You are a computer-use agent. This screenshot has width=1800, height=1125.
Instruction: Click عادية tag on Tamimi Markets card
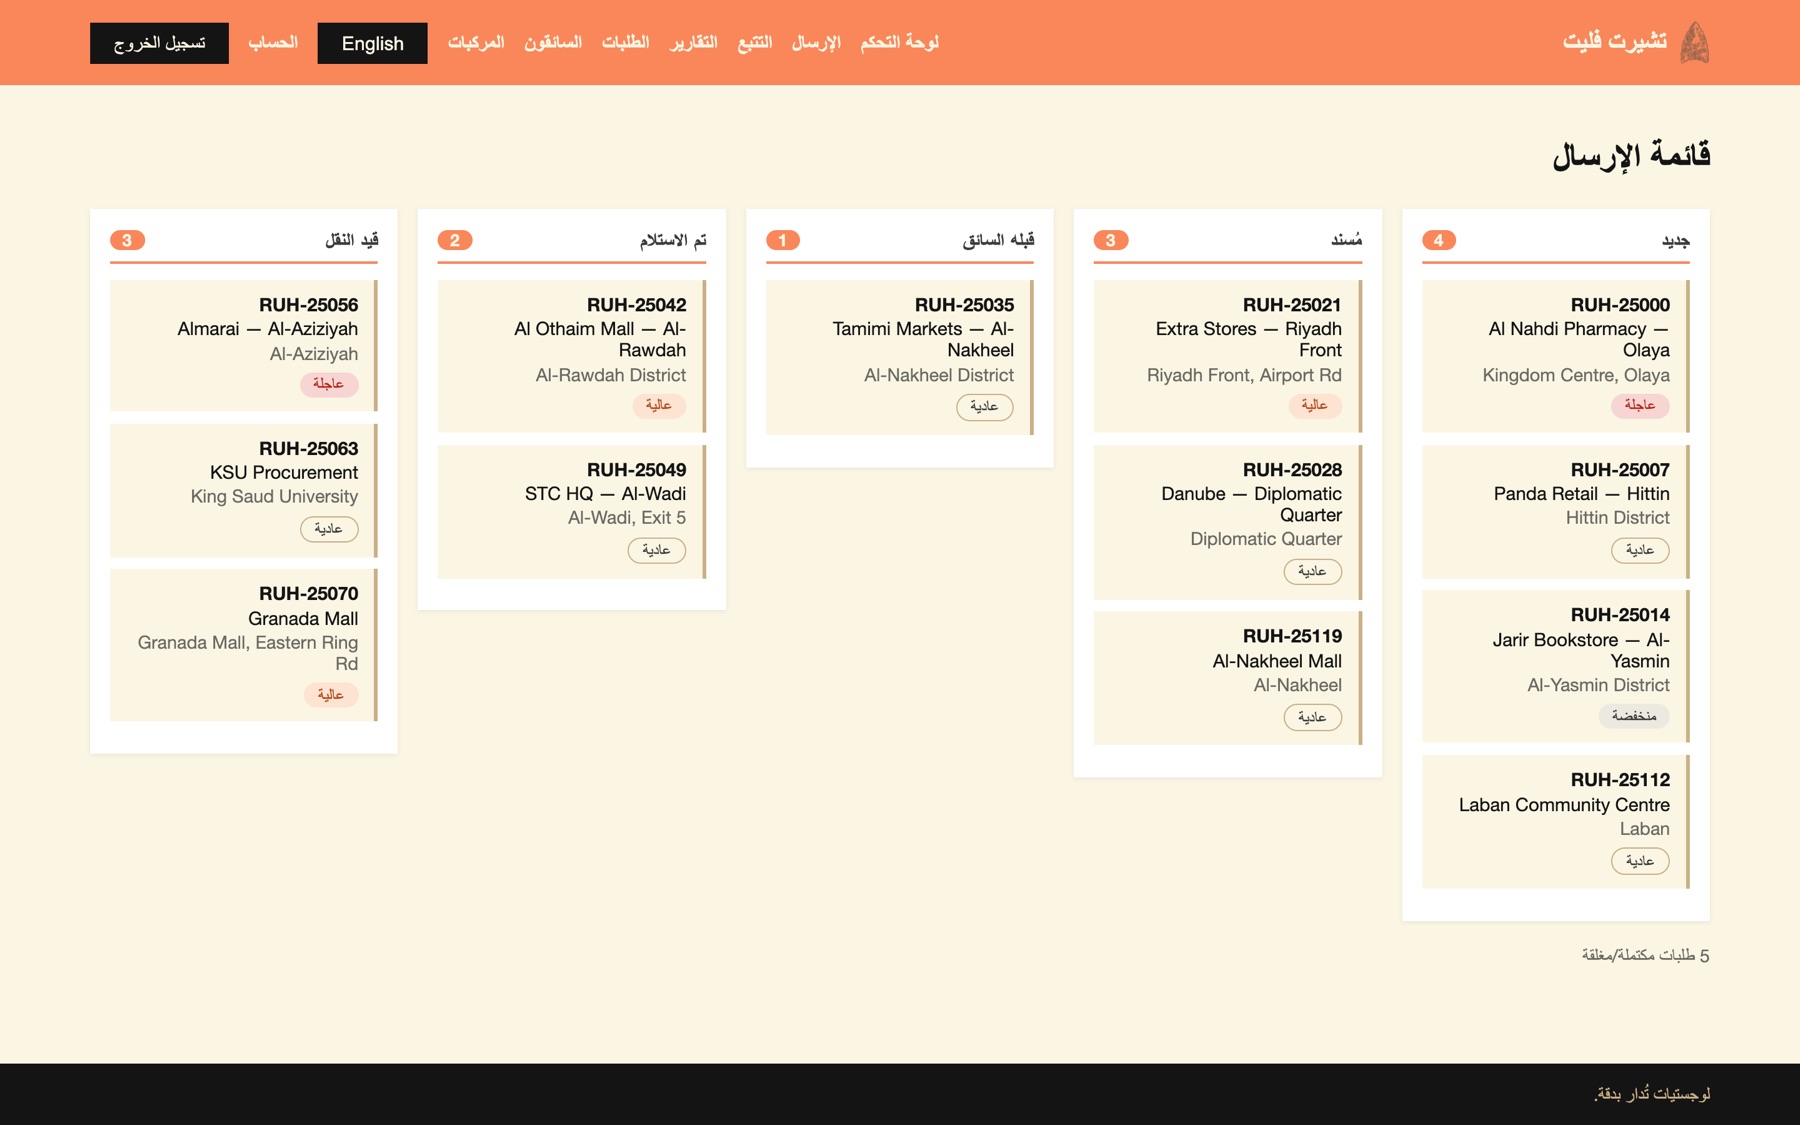[x=985, y=407]
